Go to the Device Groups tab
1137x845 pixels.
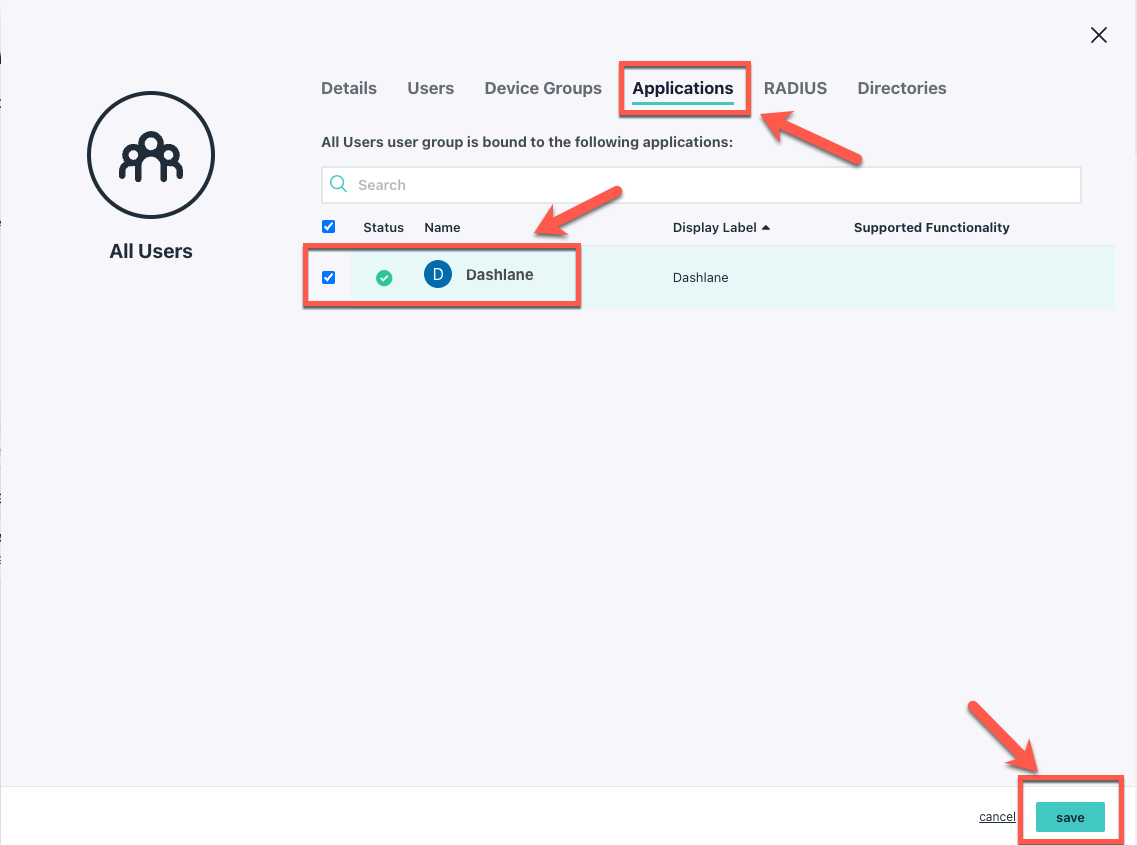pos(543,88)
